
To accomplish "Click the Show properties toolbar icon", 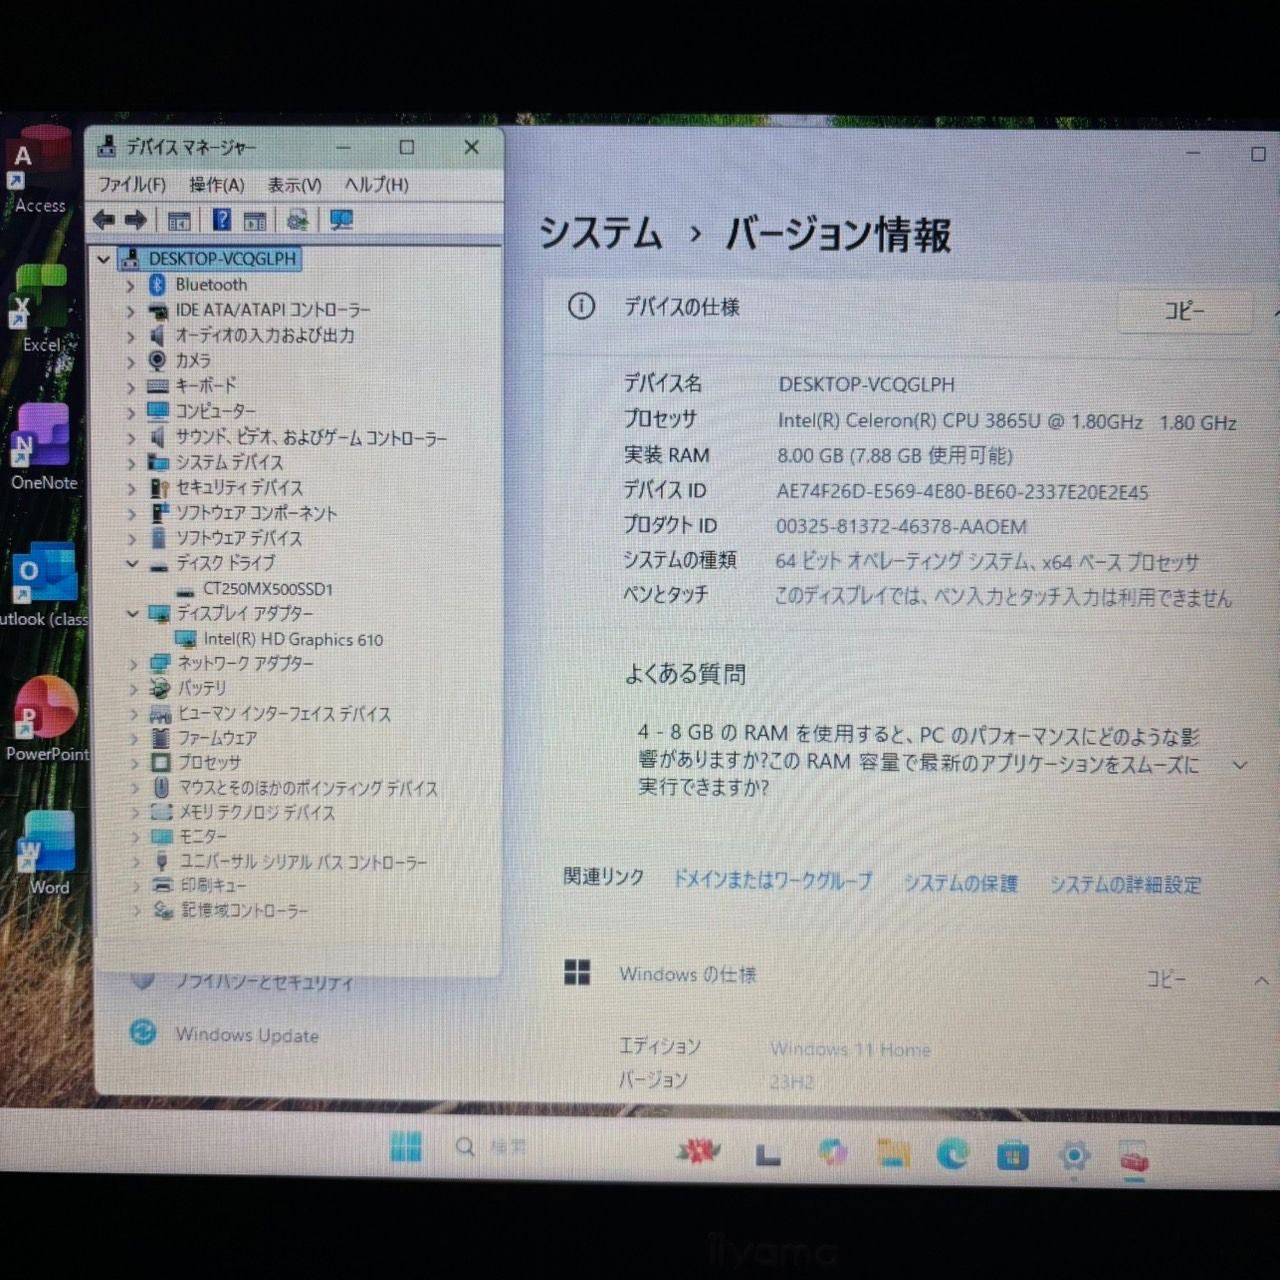I will click(x=179, y=220).
